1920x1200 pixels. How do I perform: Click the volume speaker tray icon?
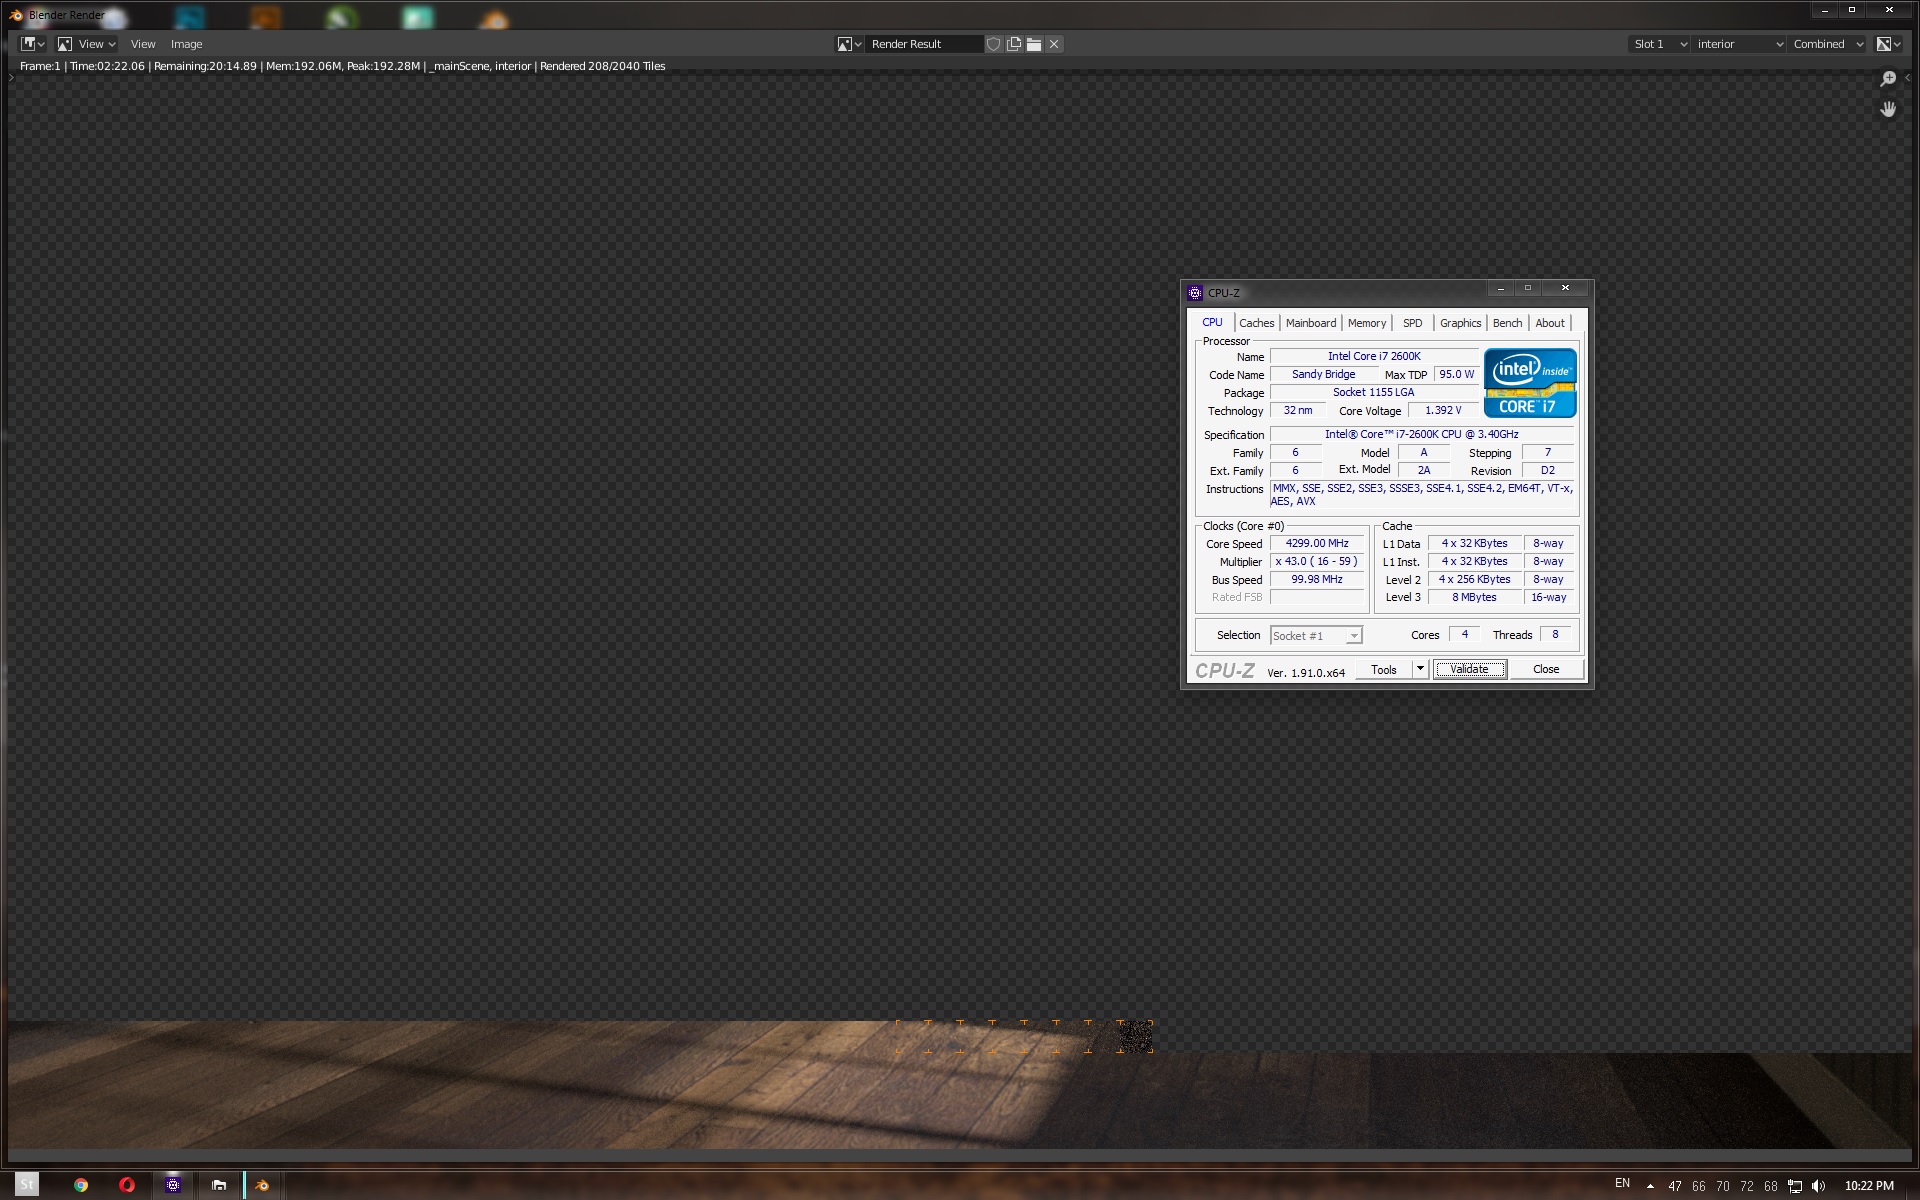point(1818,1186)
